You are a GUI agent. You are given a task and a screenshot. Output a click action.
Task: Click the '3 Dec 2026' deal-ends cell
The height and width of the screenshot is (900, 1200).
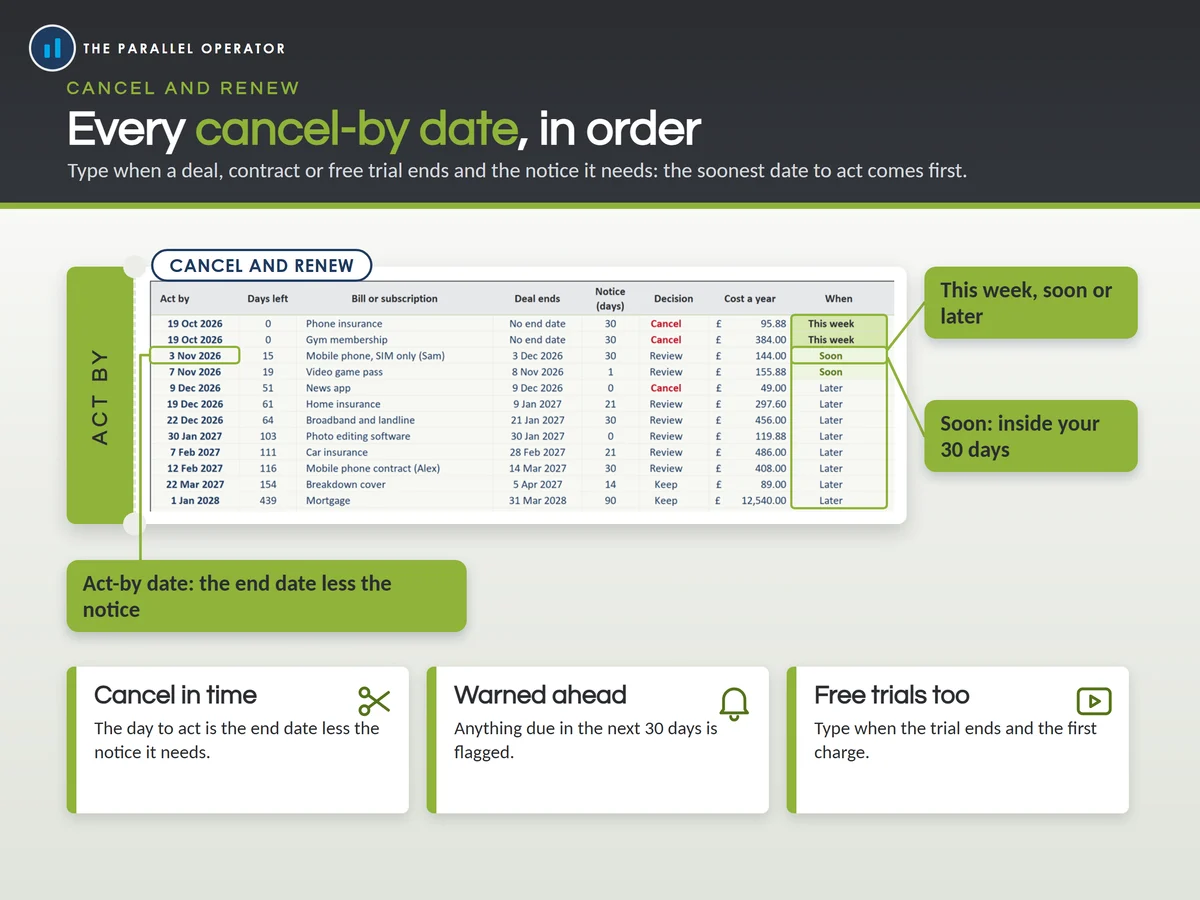537,356
